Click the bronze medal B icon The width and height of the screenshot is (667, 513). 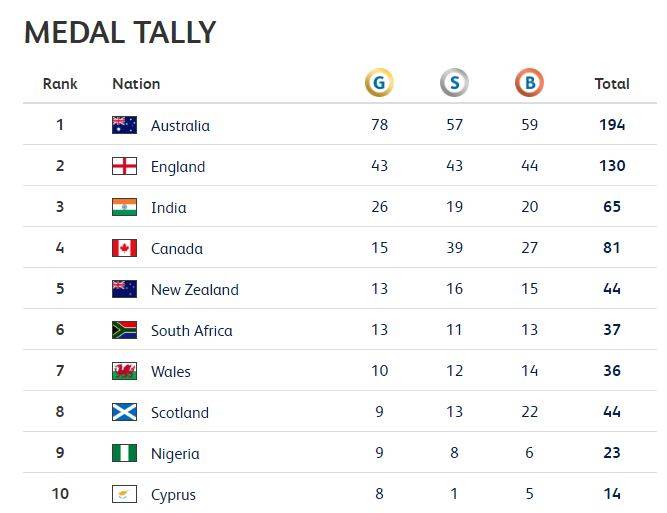point(530,83)
